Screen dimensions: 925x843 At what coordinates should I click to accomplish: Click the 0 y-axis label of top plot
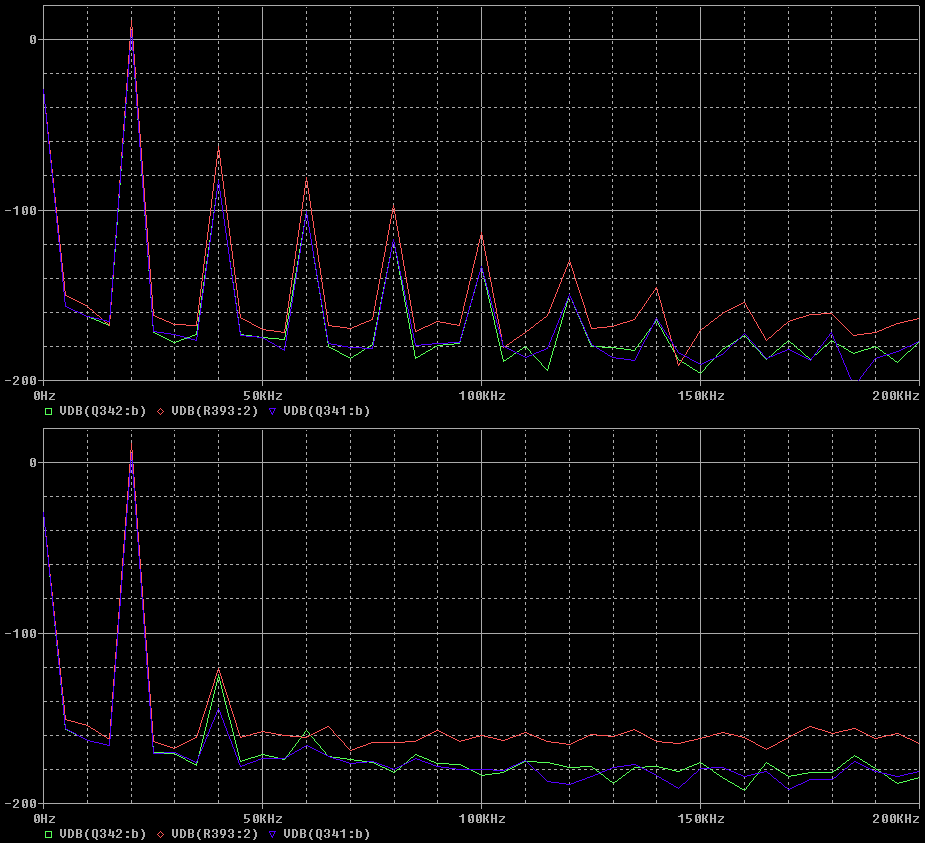[x=33, y=40]
